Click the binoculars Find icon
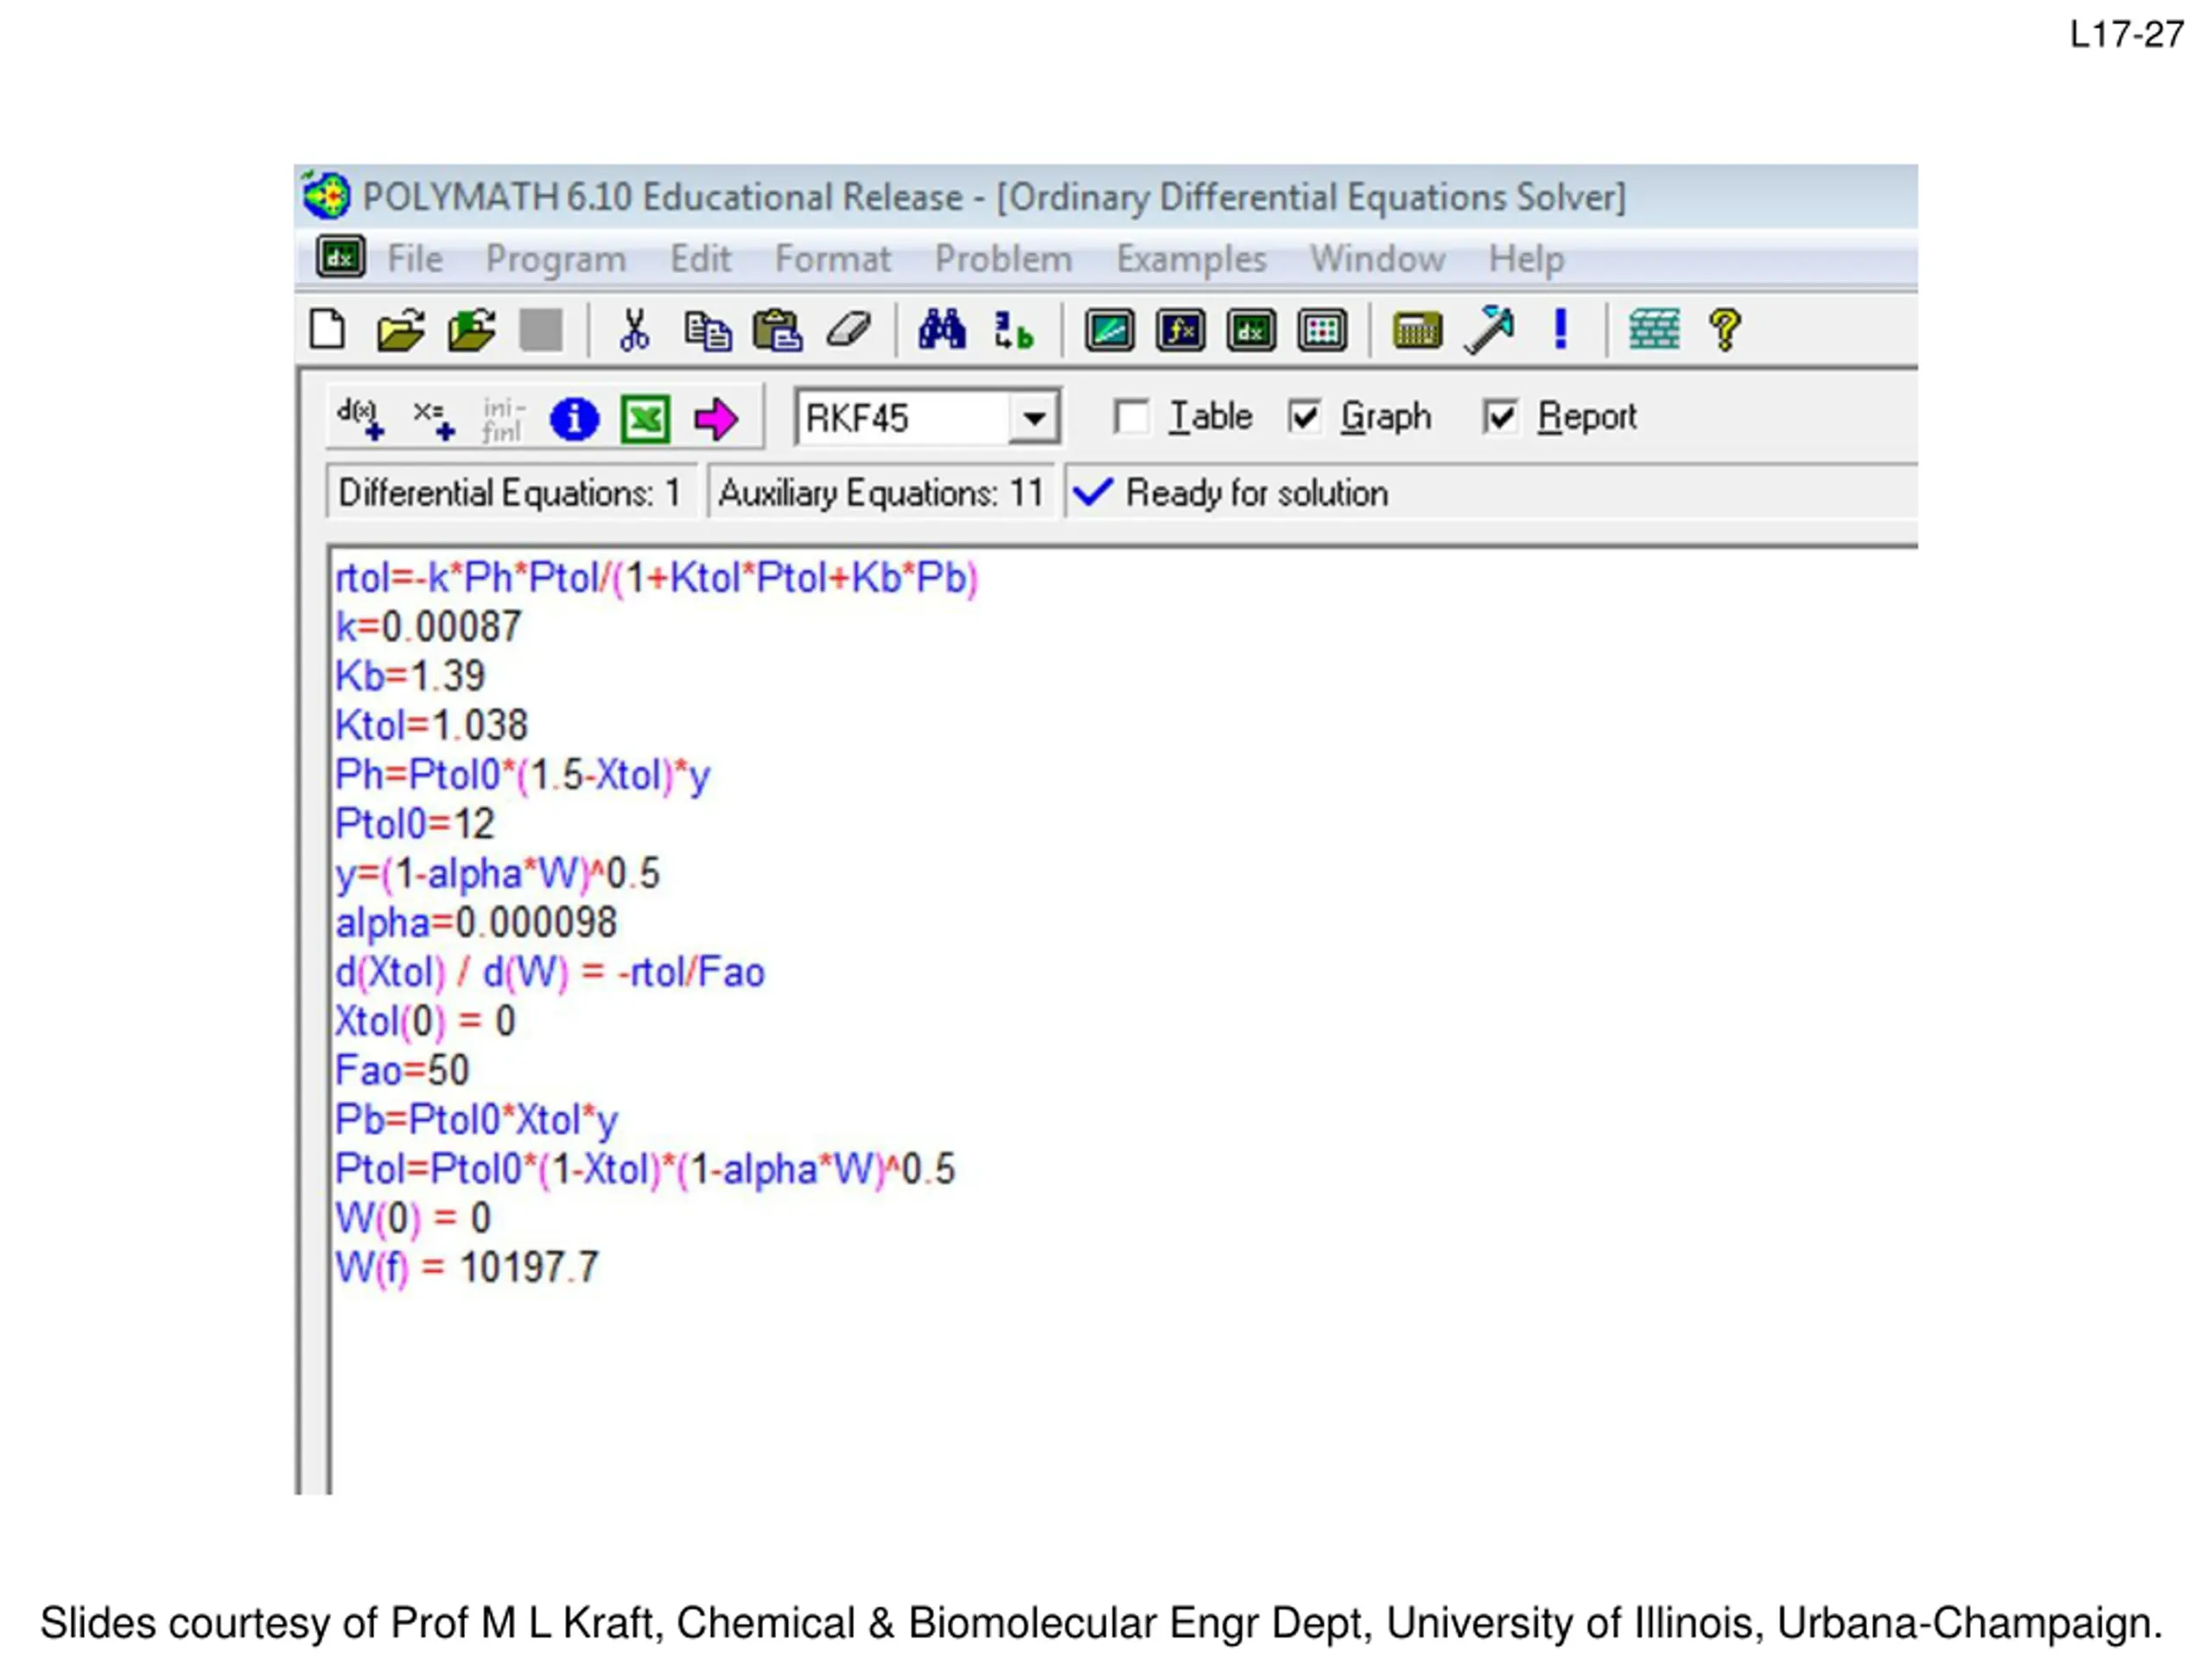 [942, 330]
